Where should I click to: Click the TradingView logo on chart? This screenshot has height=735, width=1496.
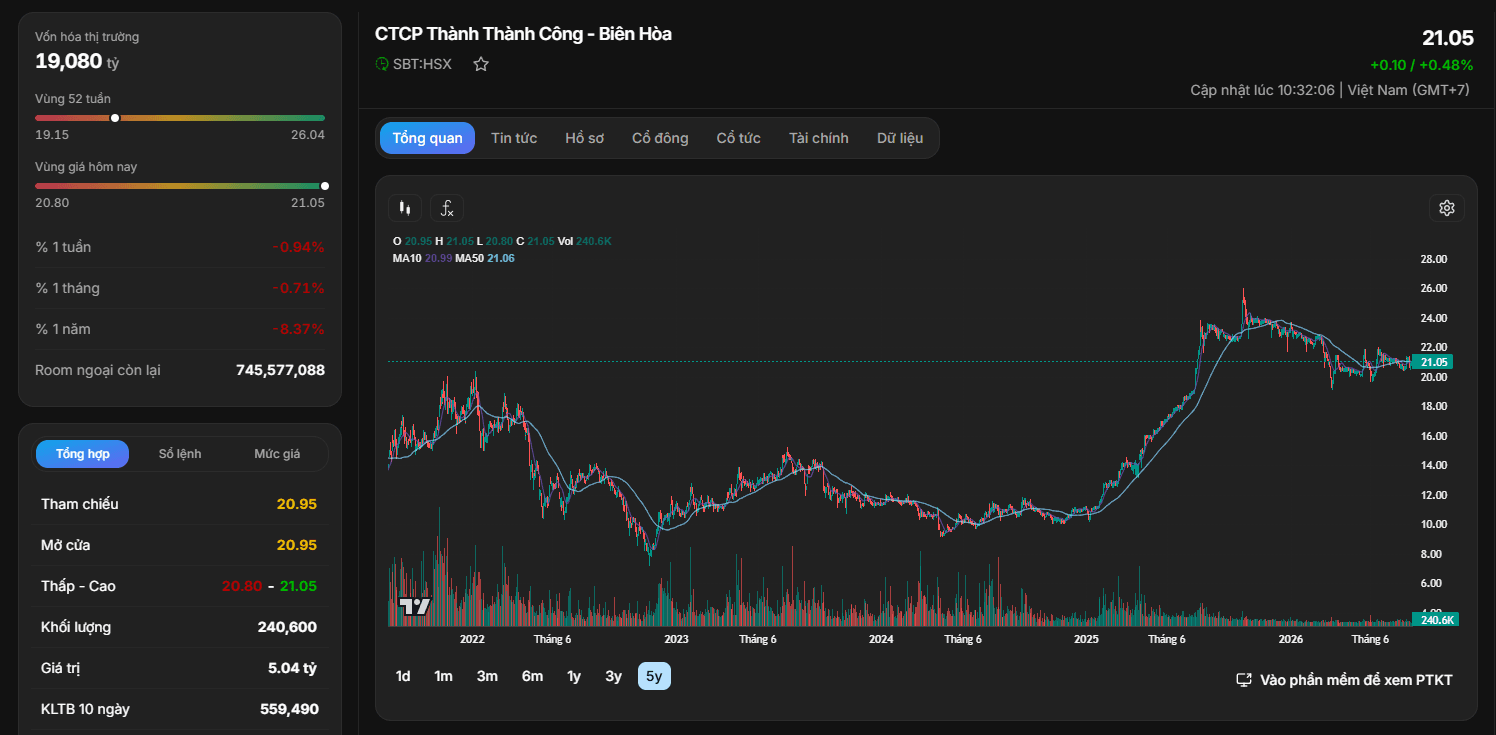tap(414, 606)
